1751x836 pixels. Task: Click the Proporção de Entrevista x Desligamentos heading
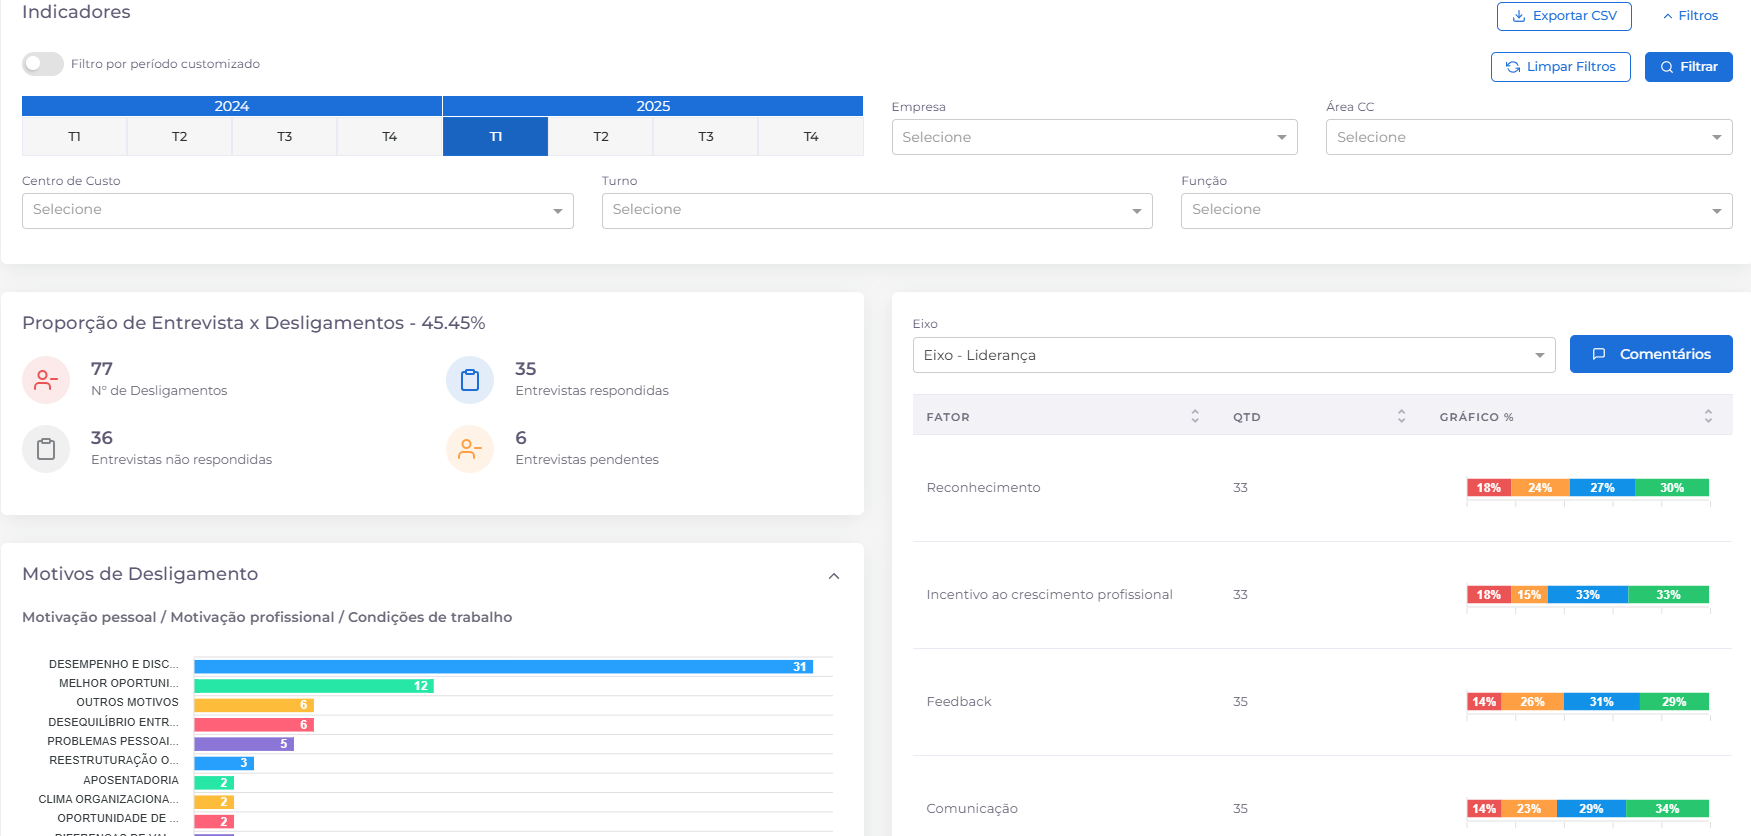(254, 323)
